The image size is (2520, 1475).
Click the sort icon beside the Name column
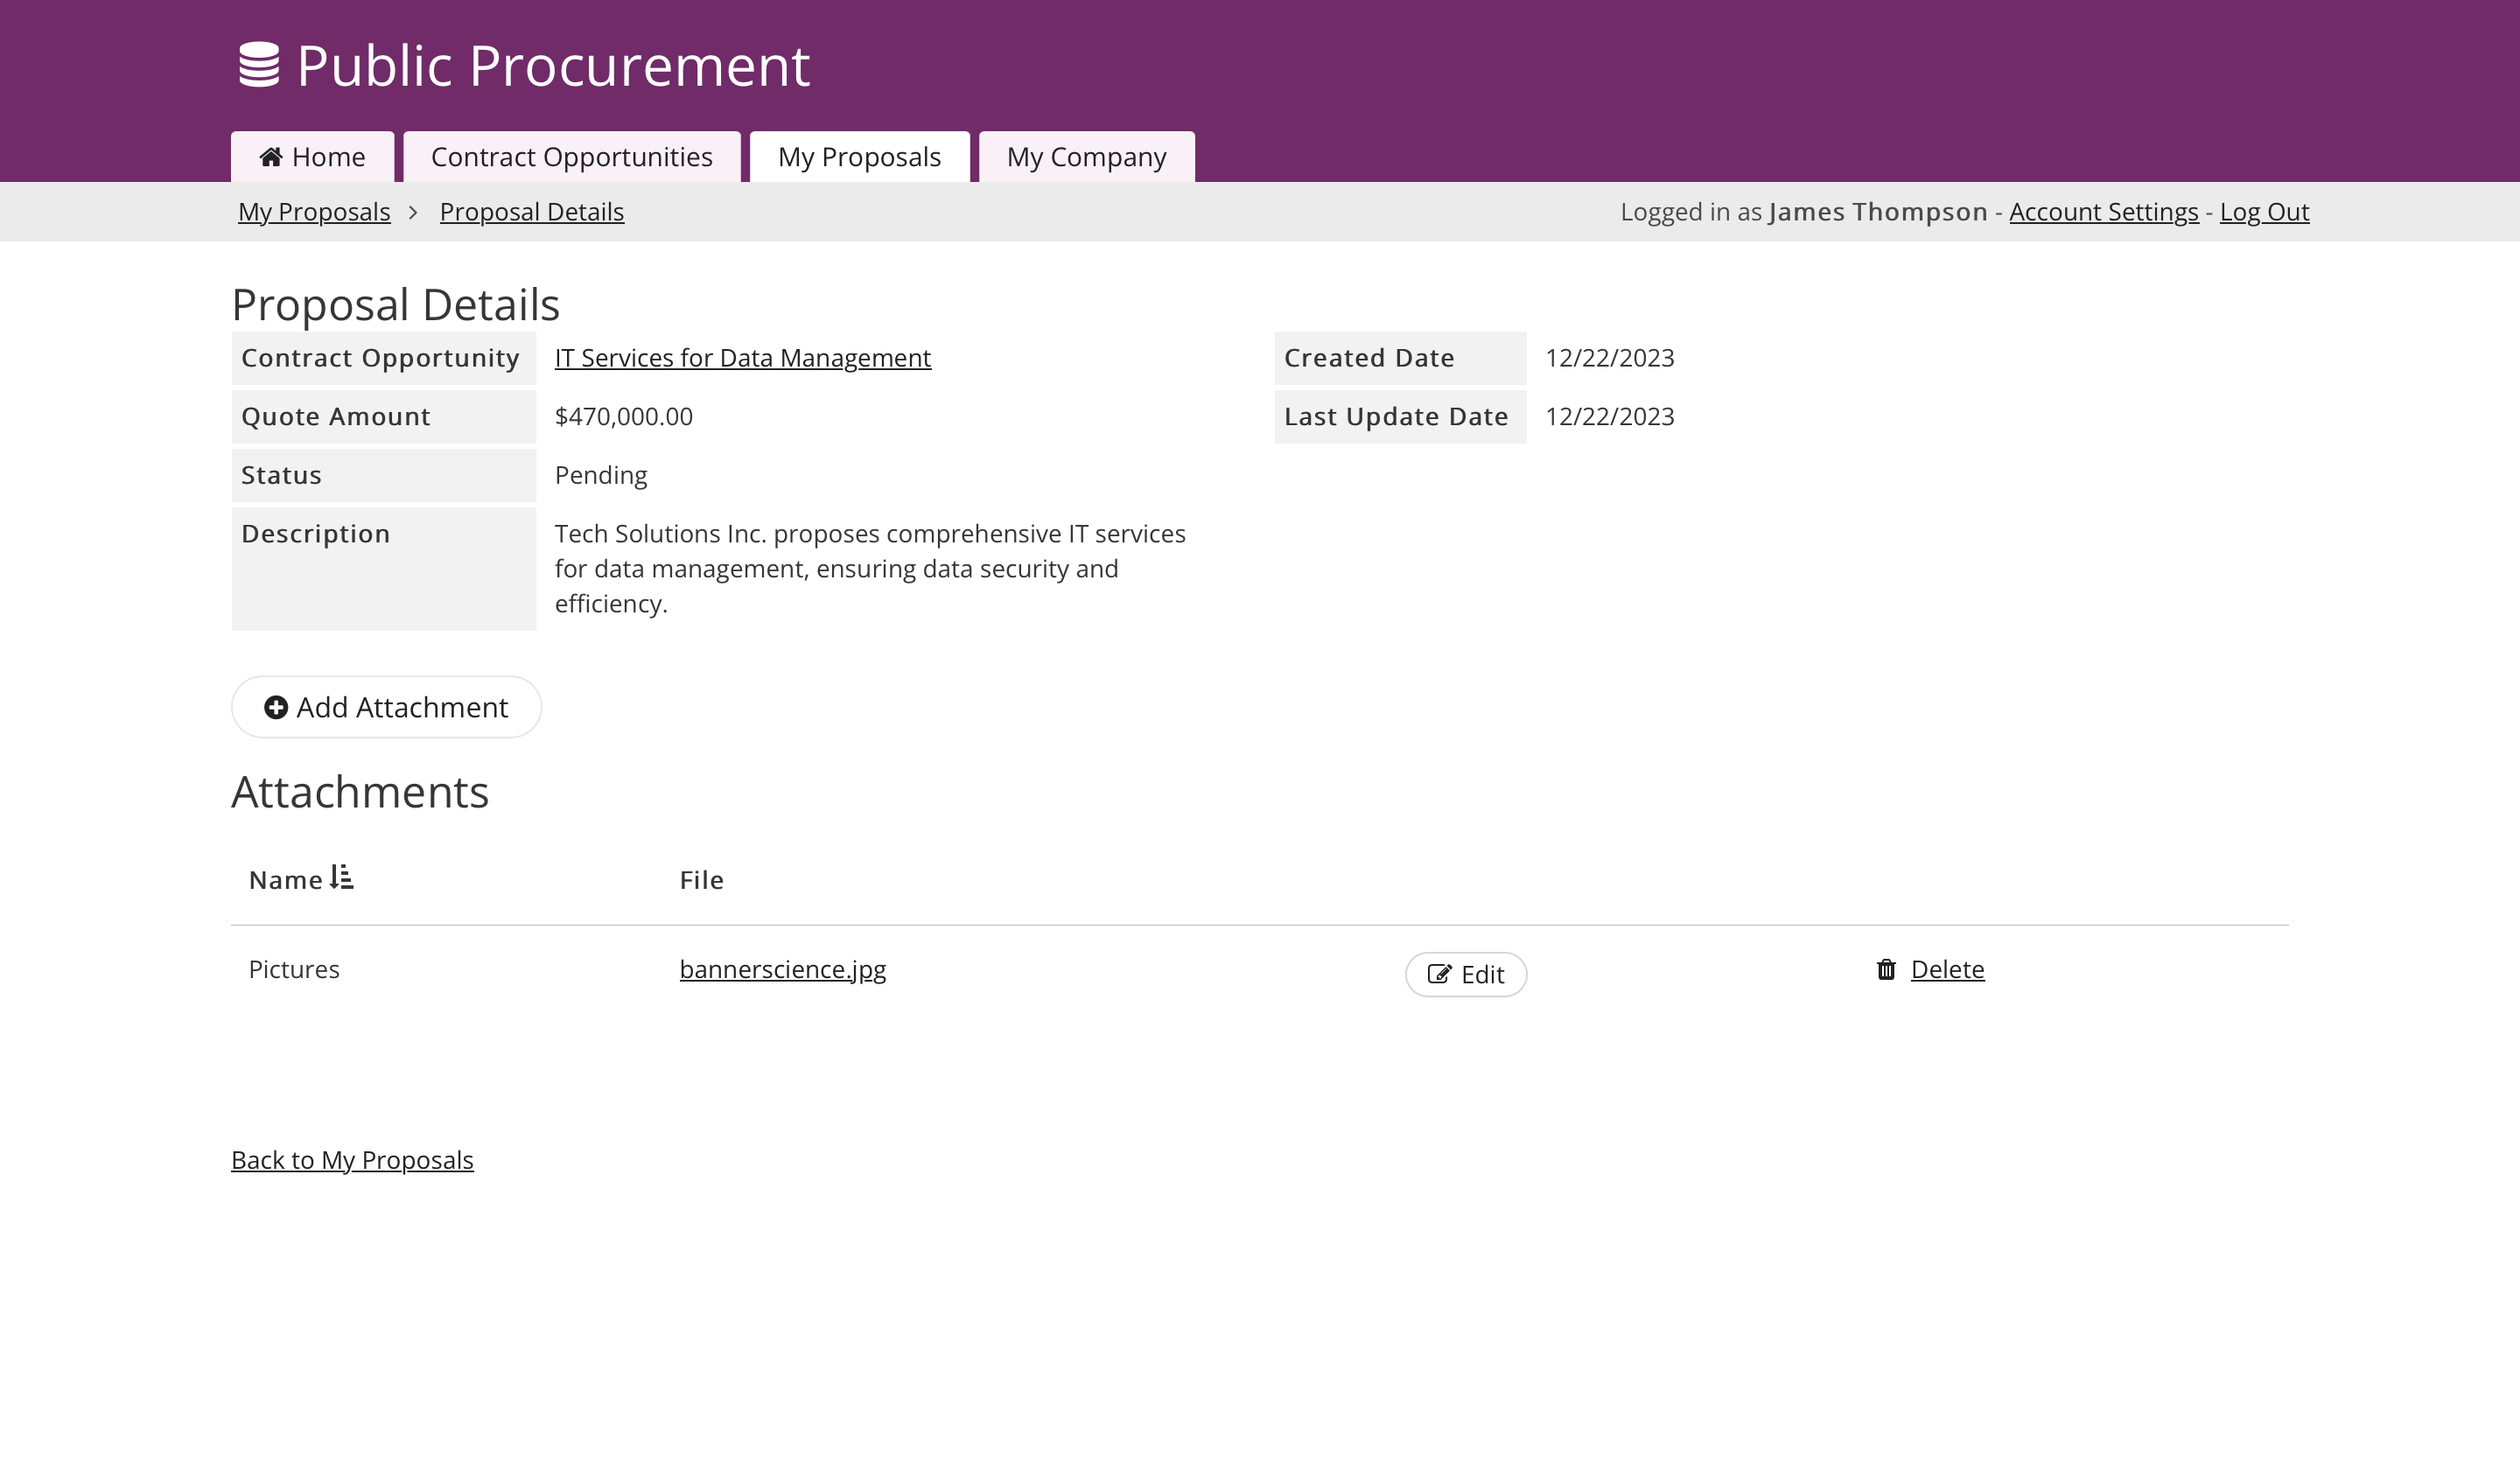tap(342, 878)
